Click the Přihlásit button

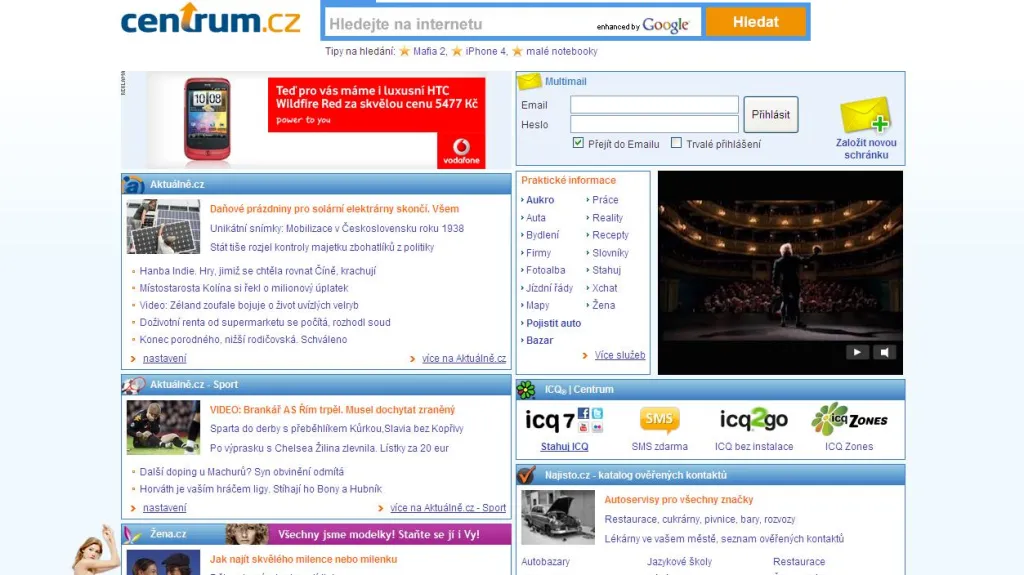point(771,114)
